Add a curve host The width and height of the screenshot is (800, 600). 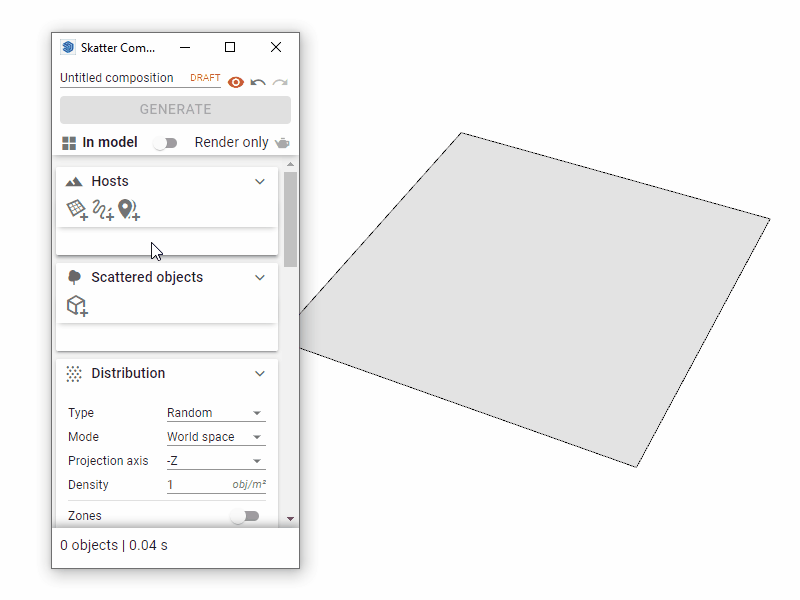103,210
